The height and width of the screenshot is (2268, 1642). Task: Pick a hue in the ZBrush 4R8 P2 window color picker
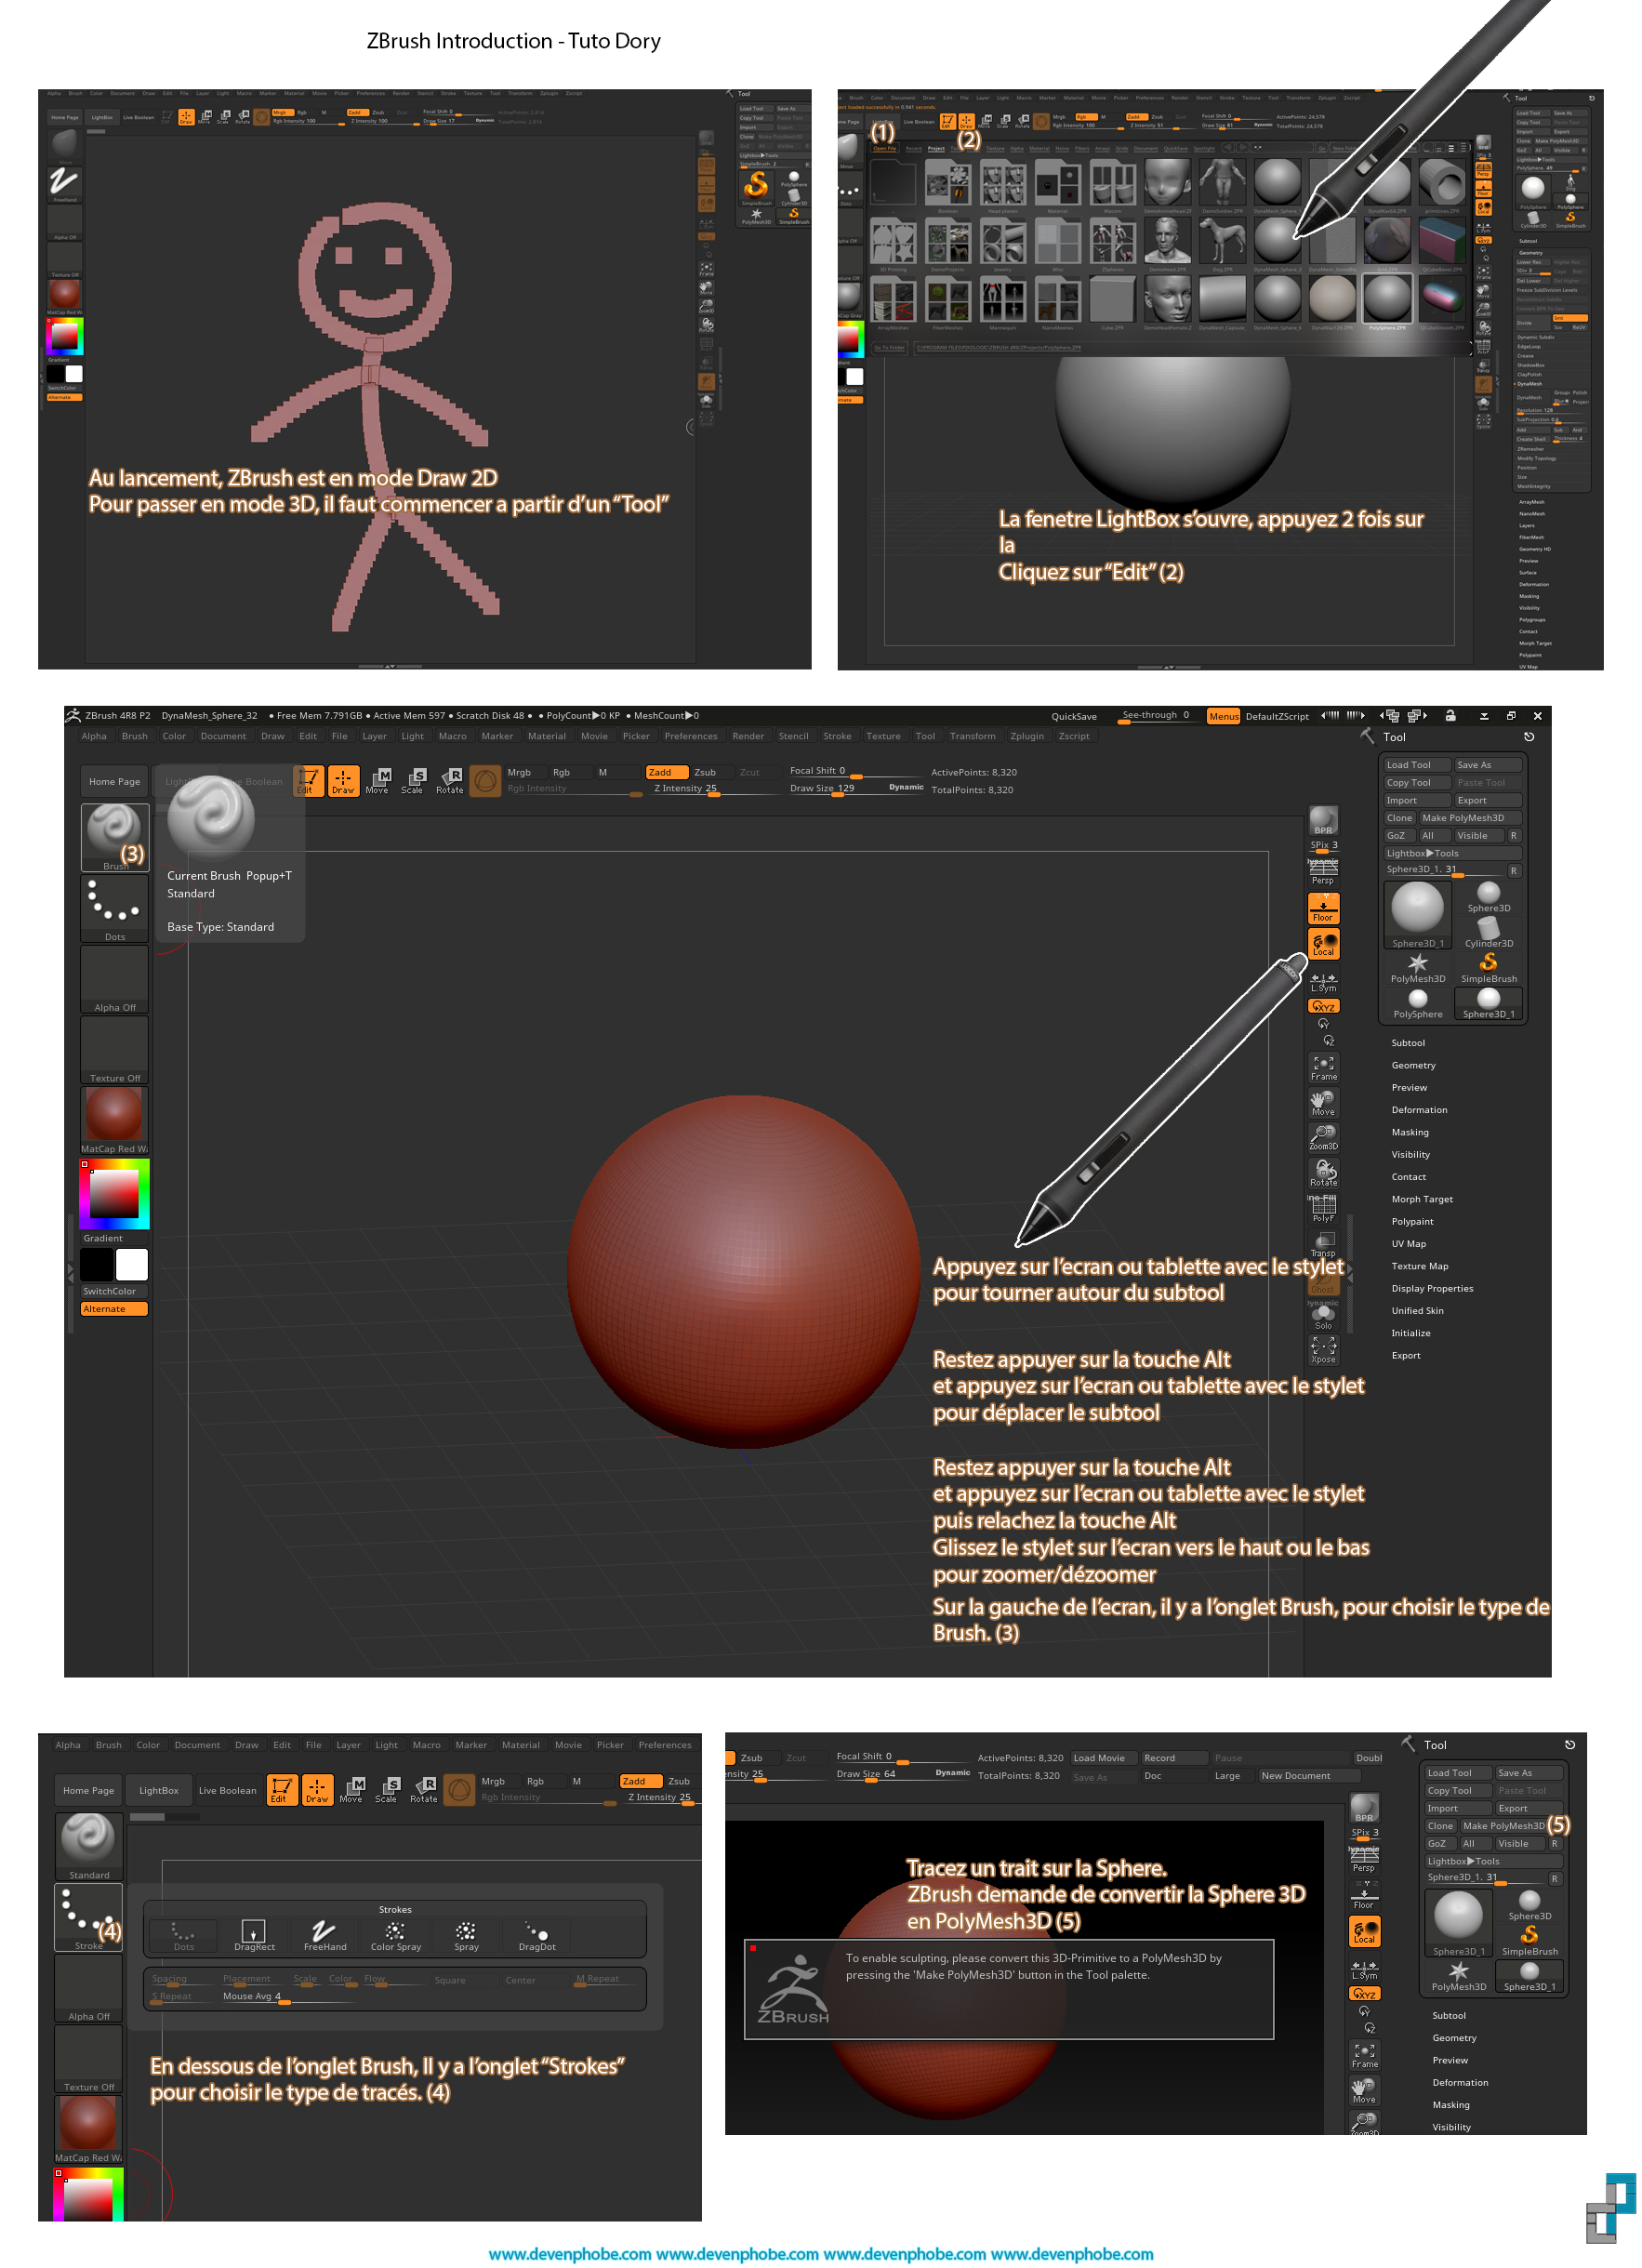point(114,1194)
